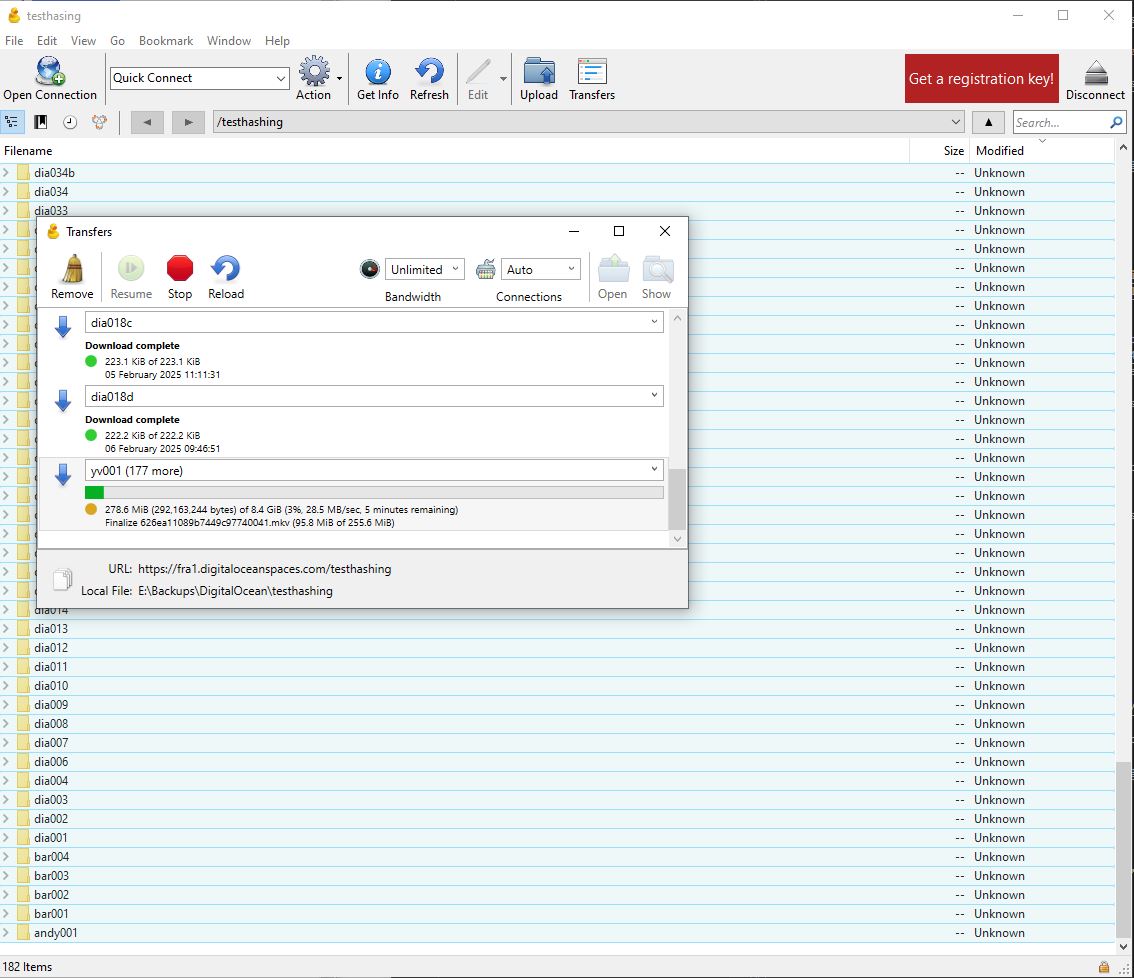Screen dimensions: 1134x978
Task: Open the Connections Auto dropdown
Action: coord(542,269)
